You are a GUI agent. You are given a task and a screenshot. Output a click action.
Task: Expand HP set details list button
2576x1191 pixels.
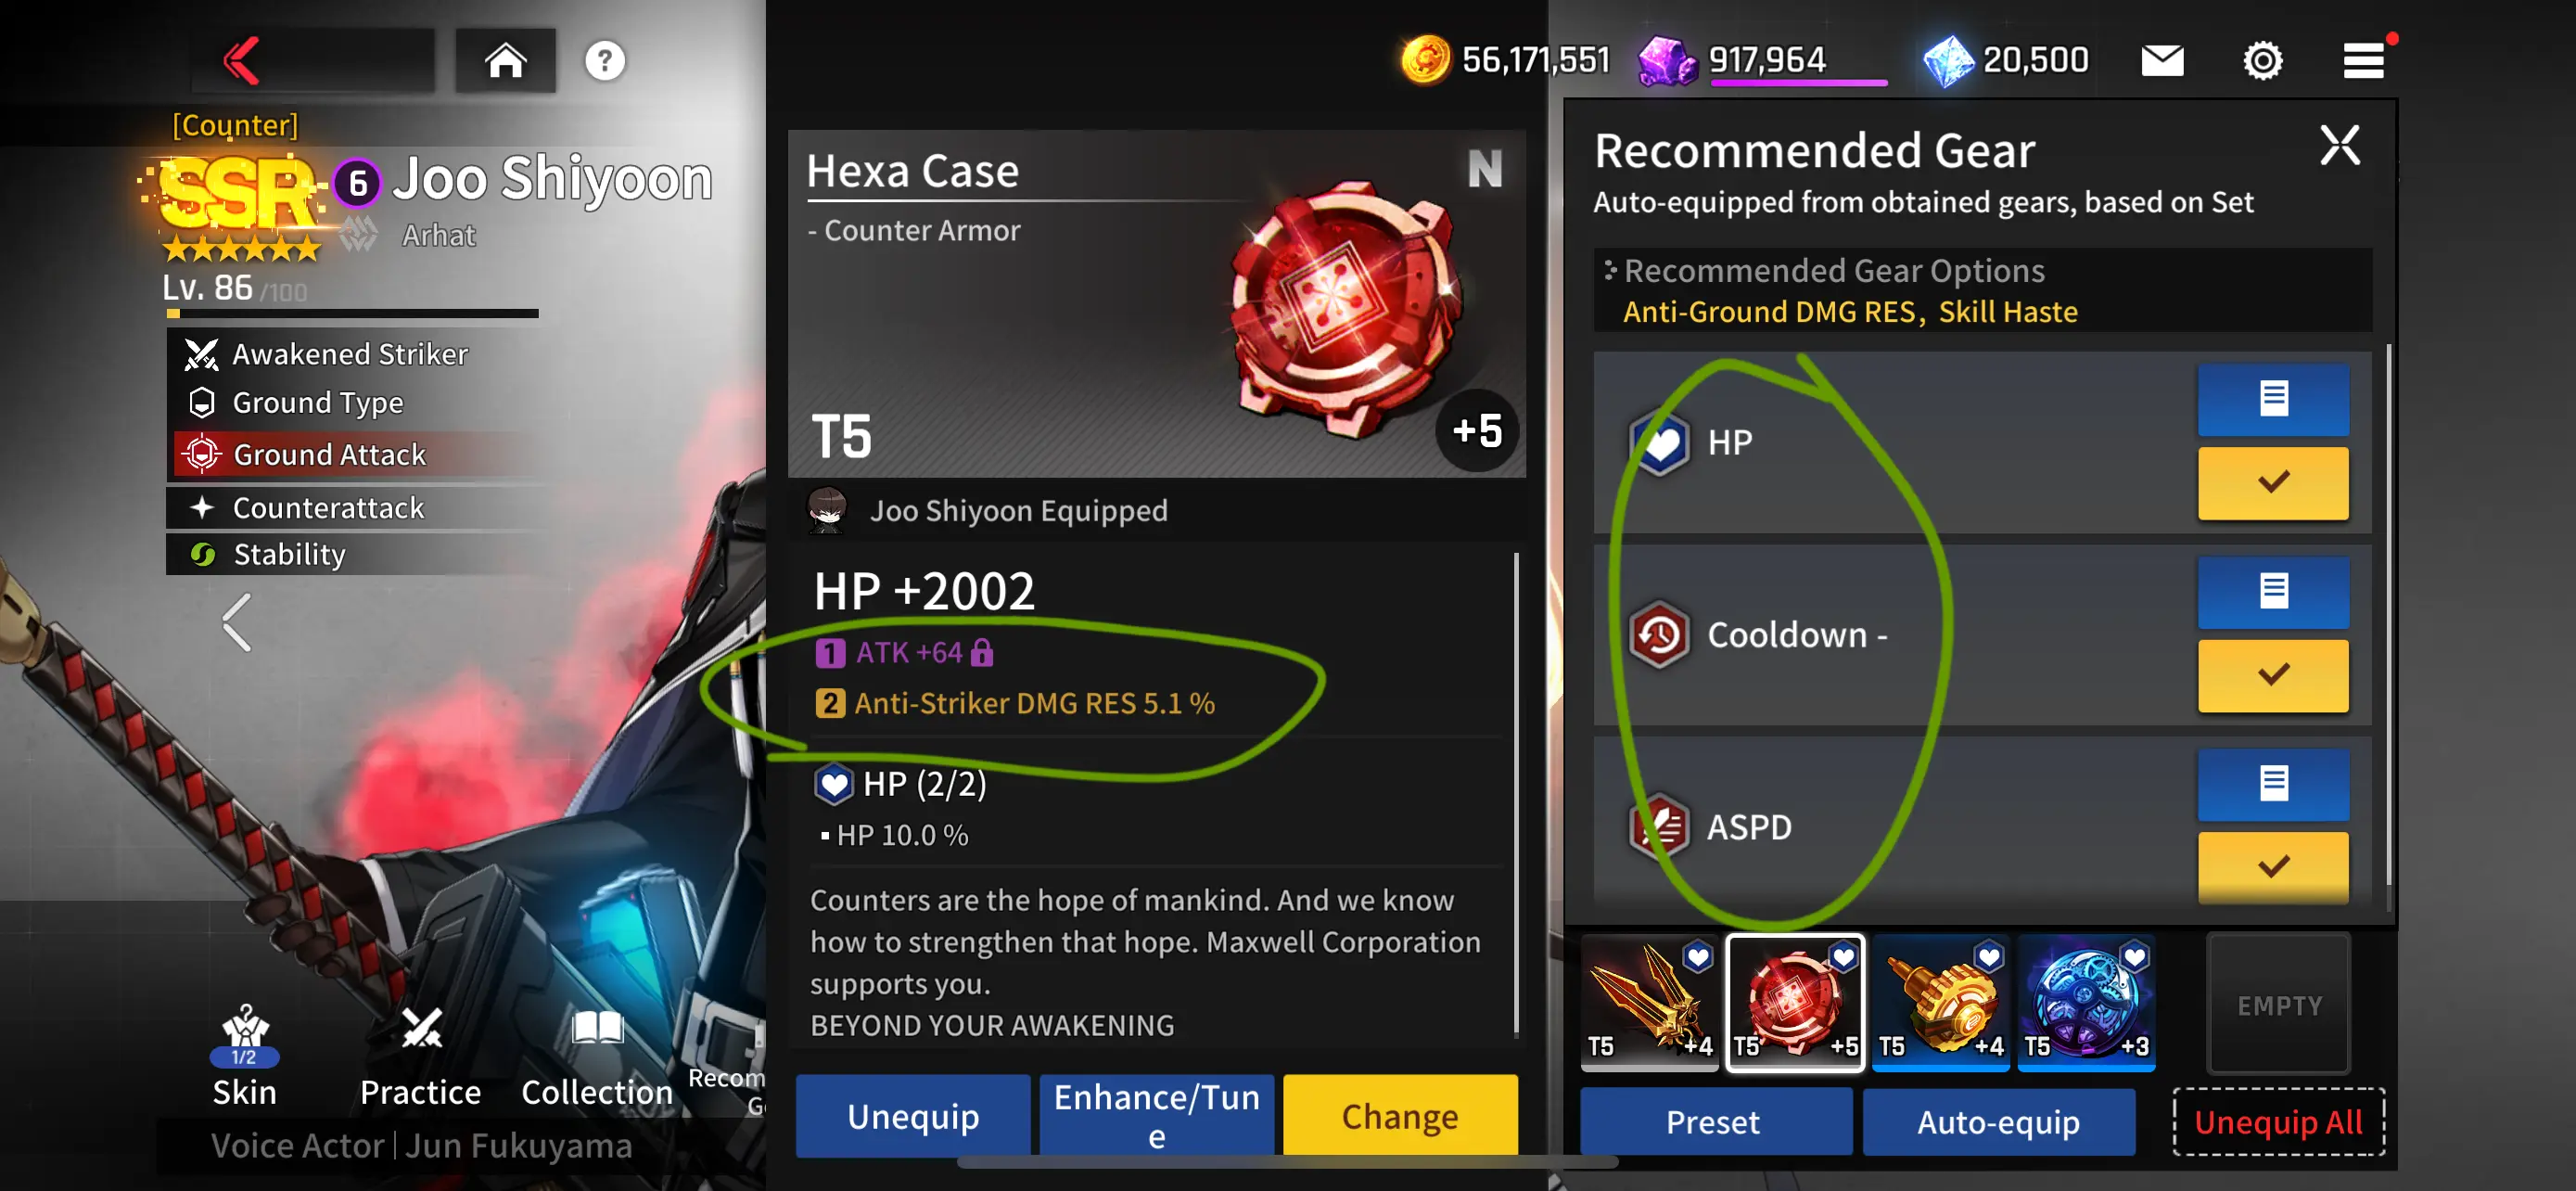pos(2273,399)
